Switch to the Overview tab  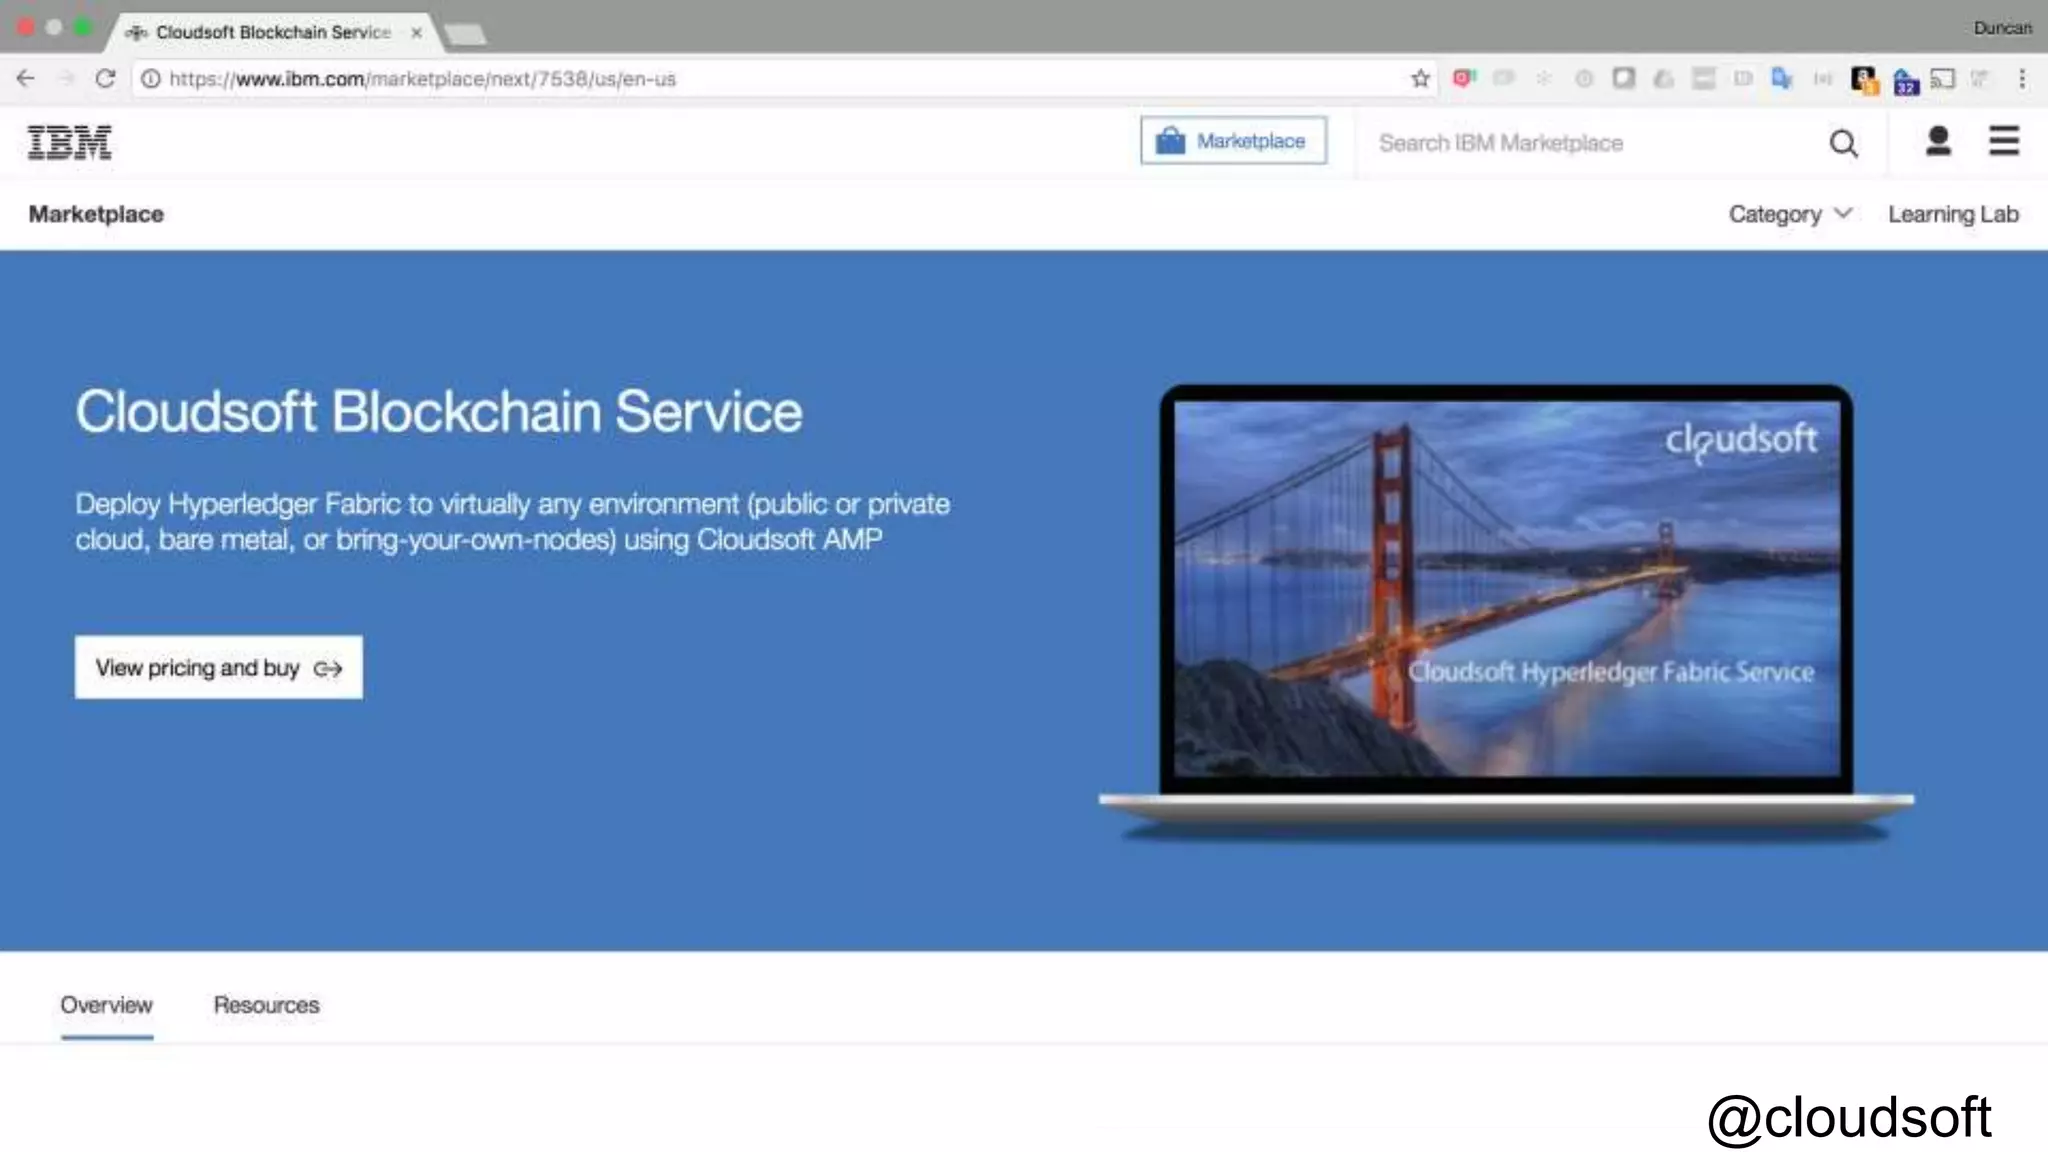tap(106, 1005)
